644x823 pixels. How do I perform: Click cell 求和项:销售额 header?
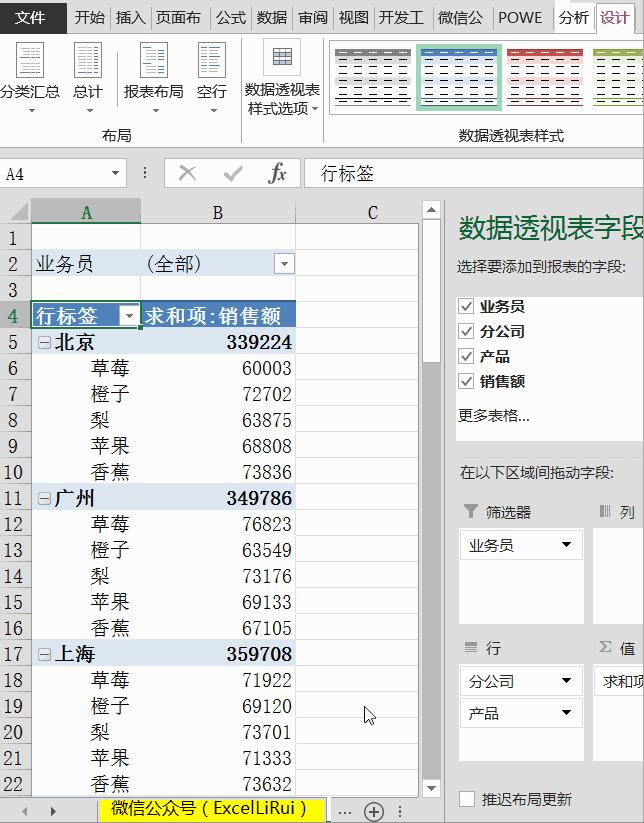[x=218, y=316]
